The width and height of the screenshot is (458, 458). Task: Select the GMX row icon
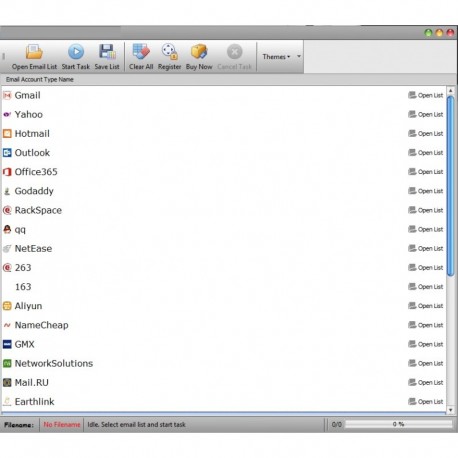[x=7, y=344]
